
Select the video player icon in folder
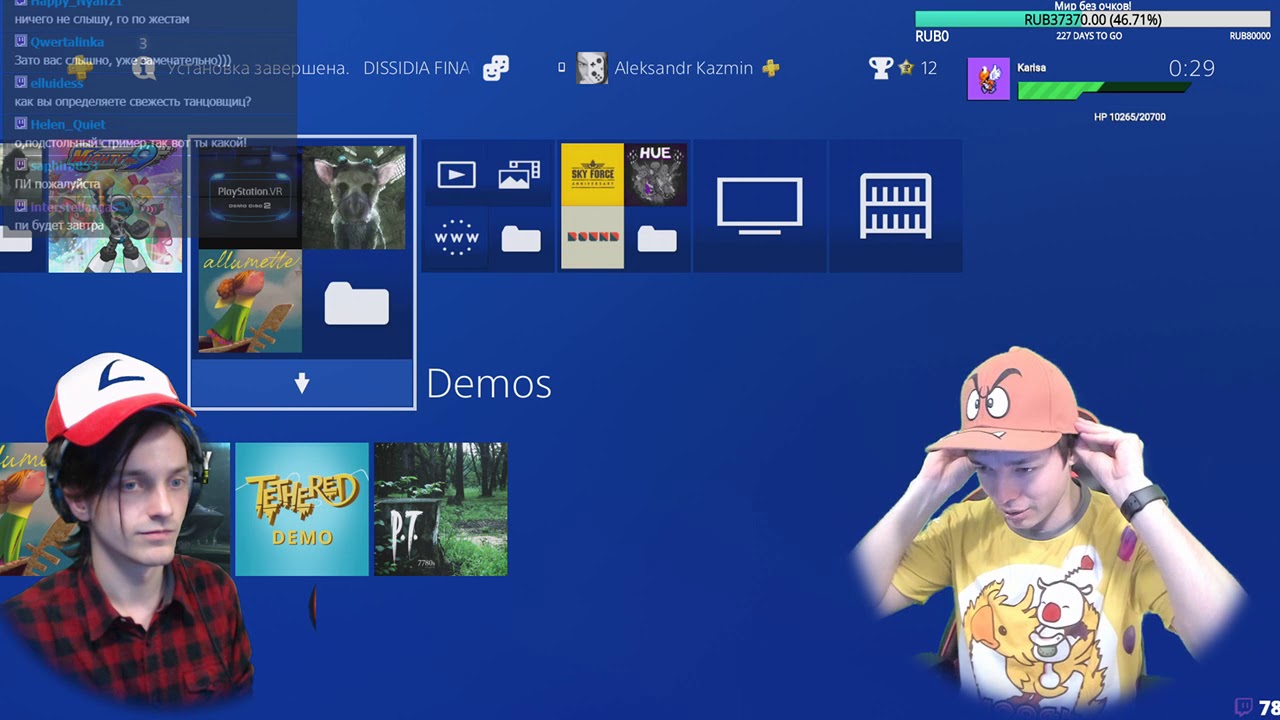pos(456,175)
